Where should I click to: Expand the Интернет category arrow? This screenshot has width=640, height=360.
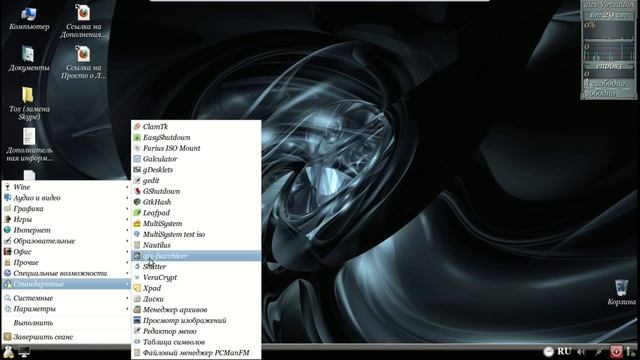[x=127, y=230]
